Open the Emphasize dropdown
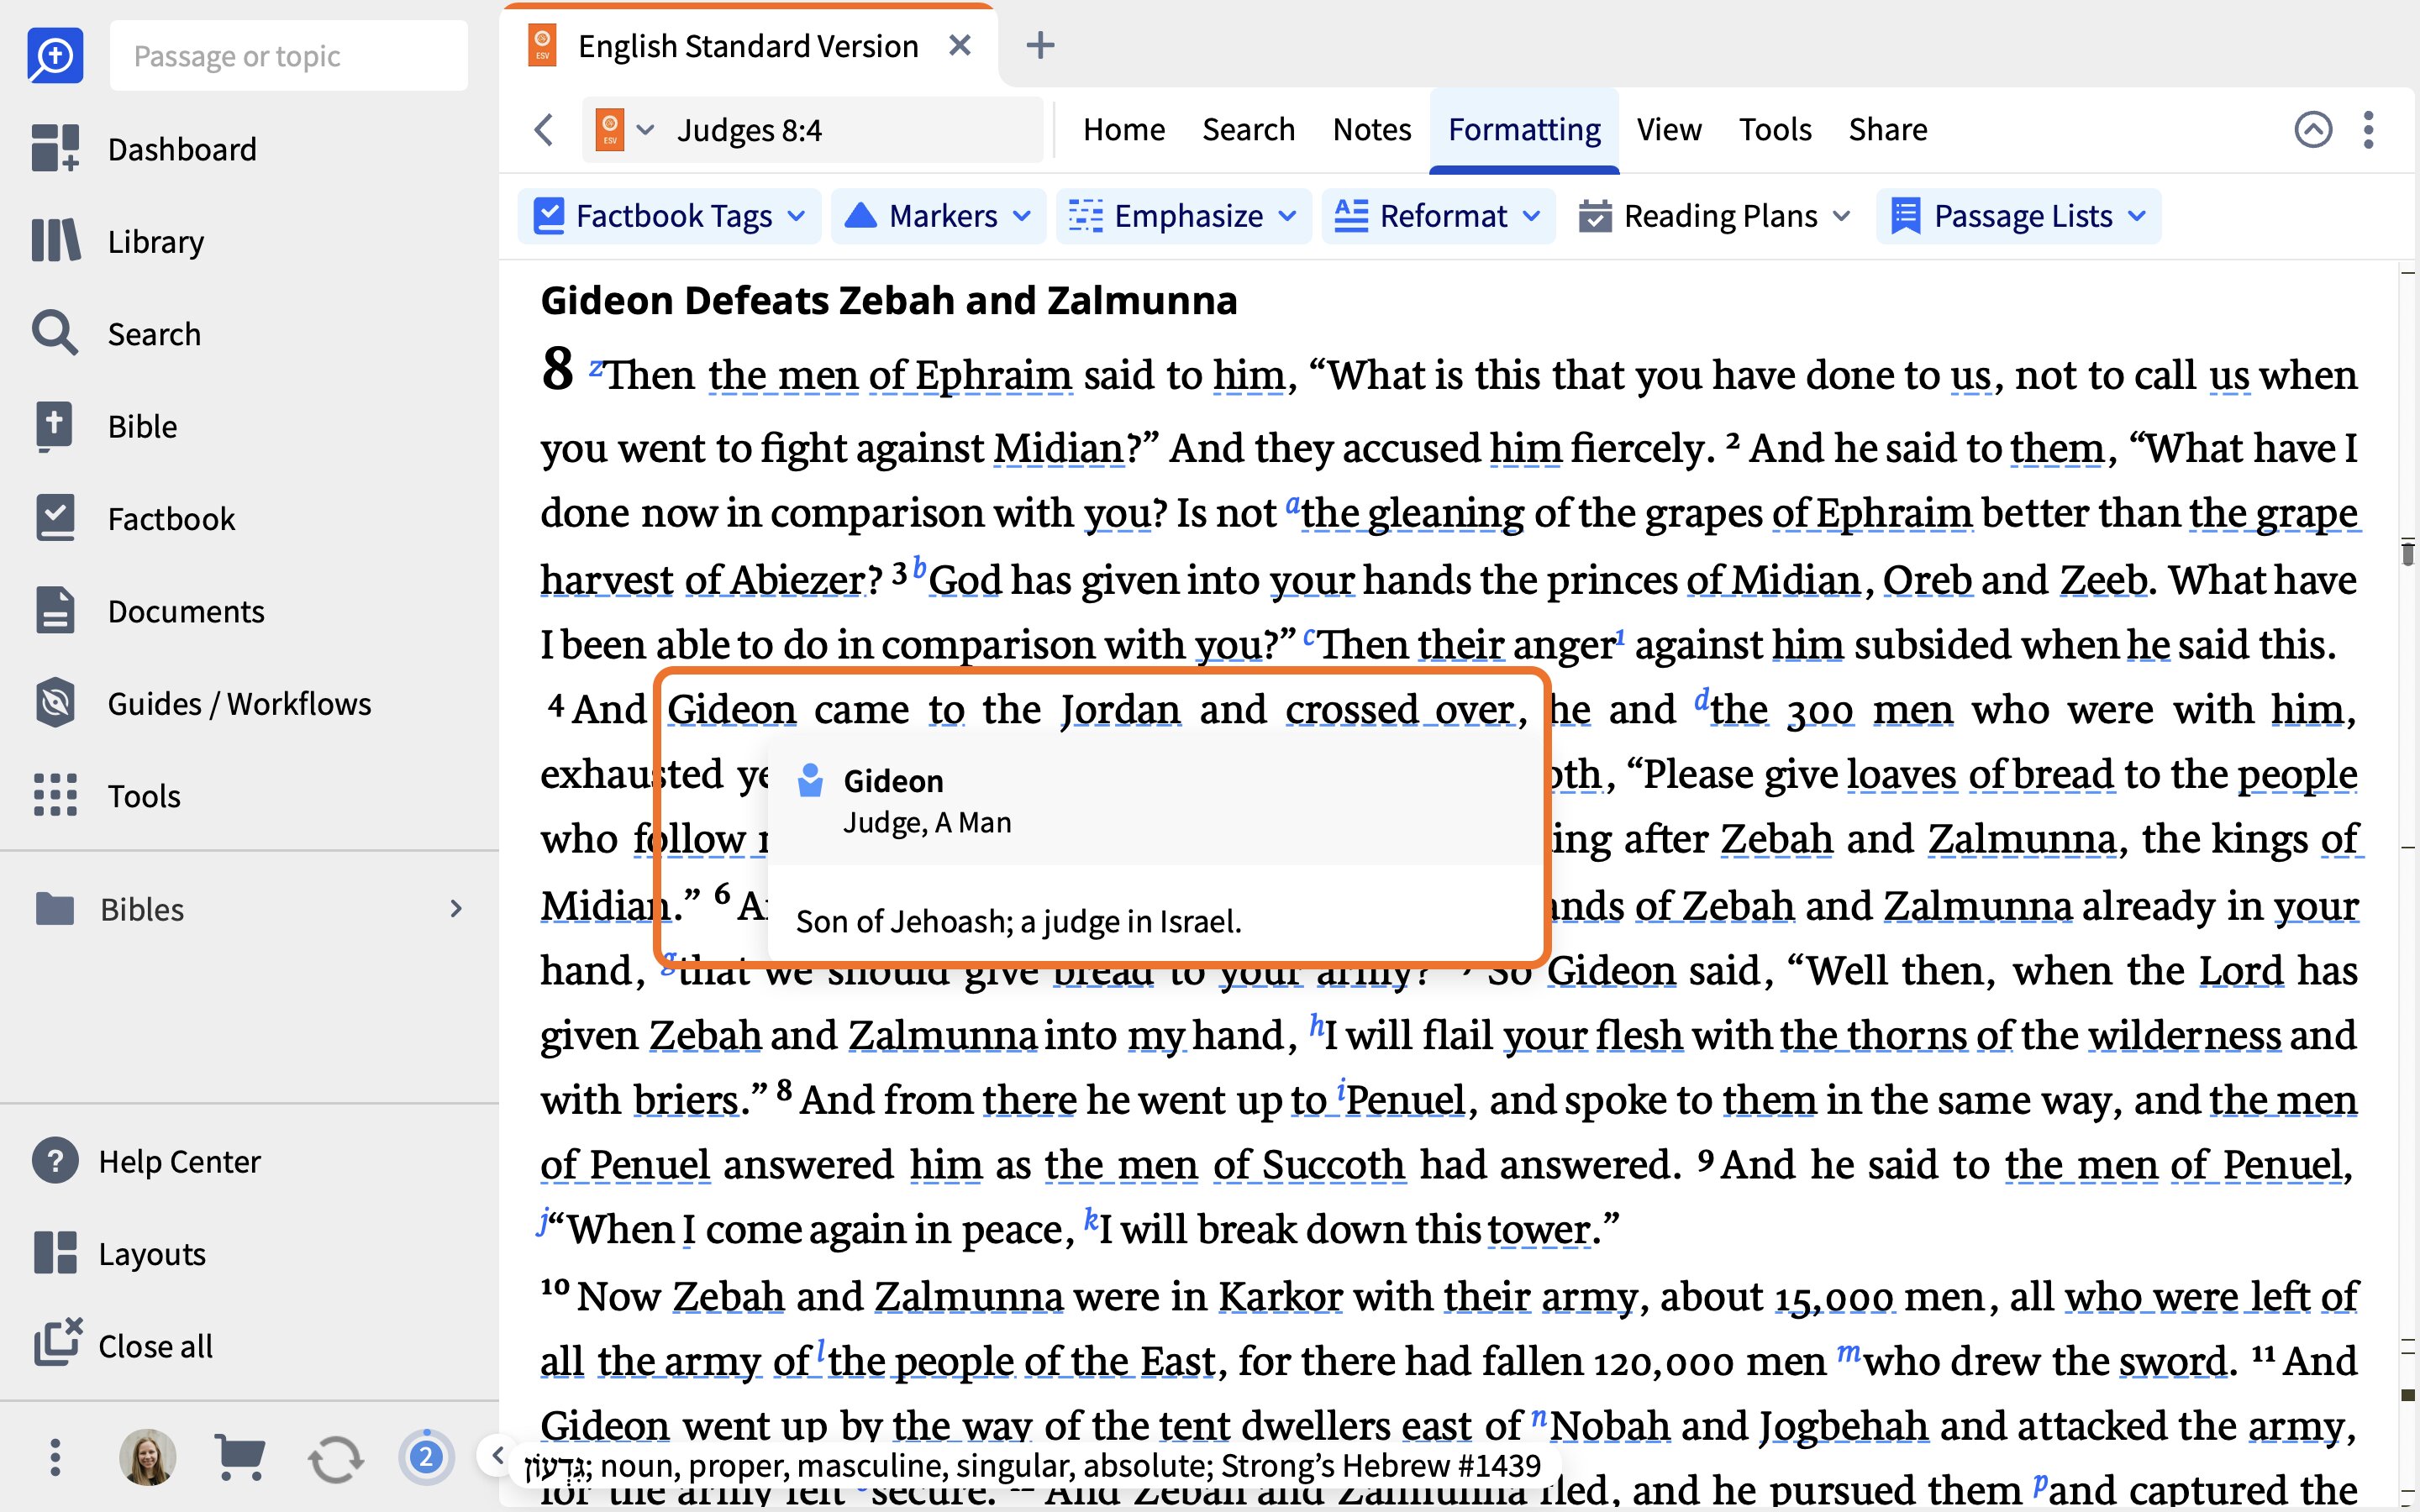Viewport: 2420px width, 1512px height. tap(1183, 216)
